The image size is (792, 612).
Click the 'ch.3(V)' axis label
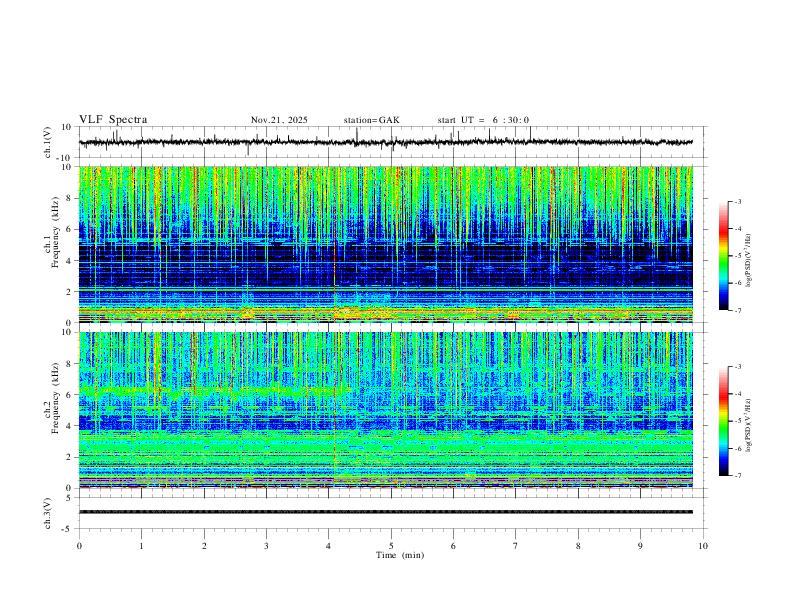coord(49,513)
